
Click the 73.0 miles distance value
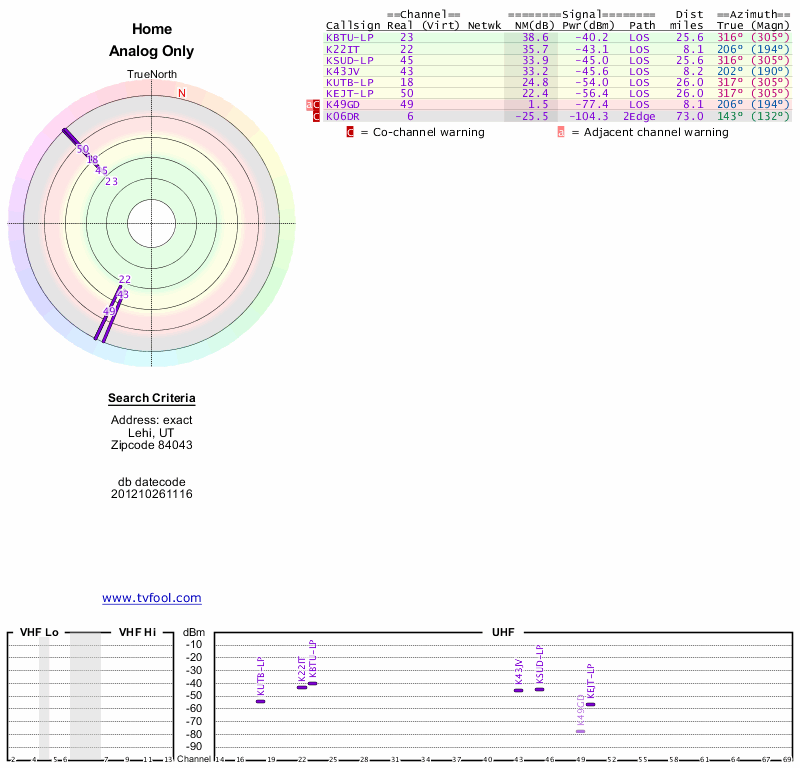[x=690, y=116]
